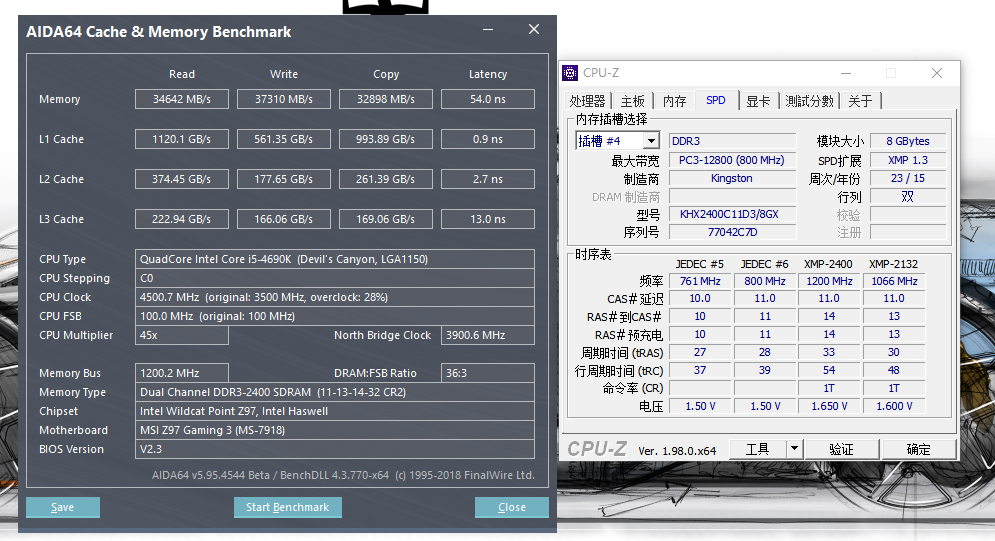Click the Save button in AIDA64

pos(63,507)
